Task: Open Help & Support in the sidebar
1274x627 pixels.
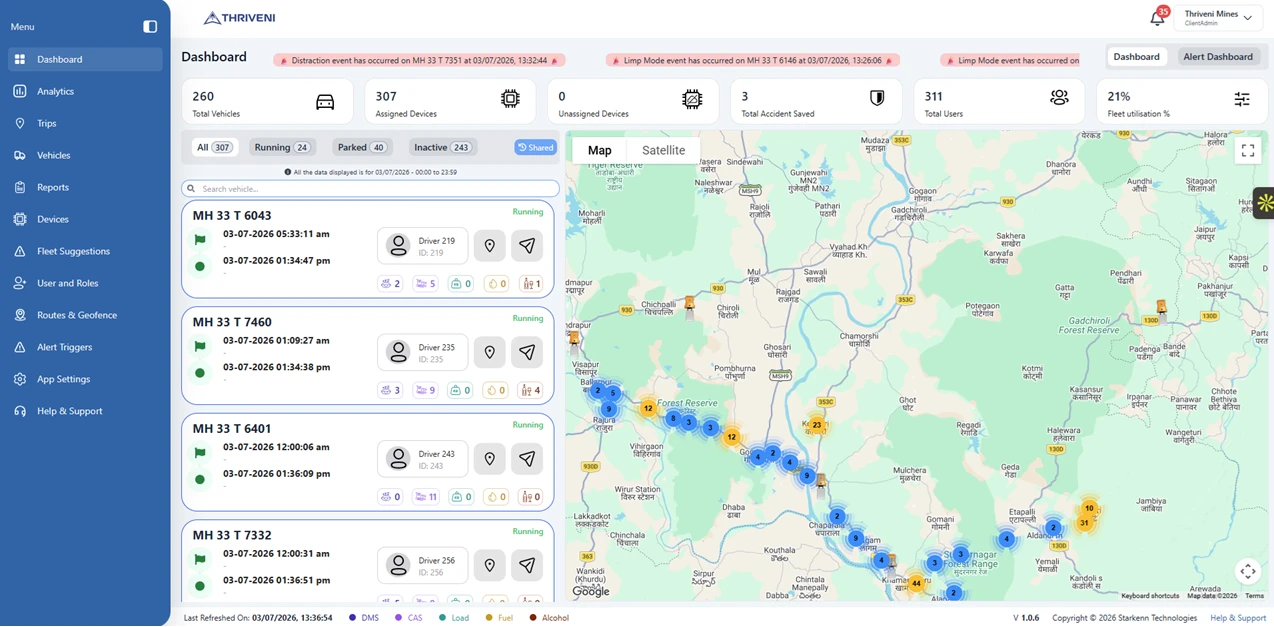Action: point(85,411)
